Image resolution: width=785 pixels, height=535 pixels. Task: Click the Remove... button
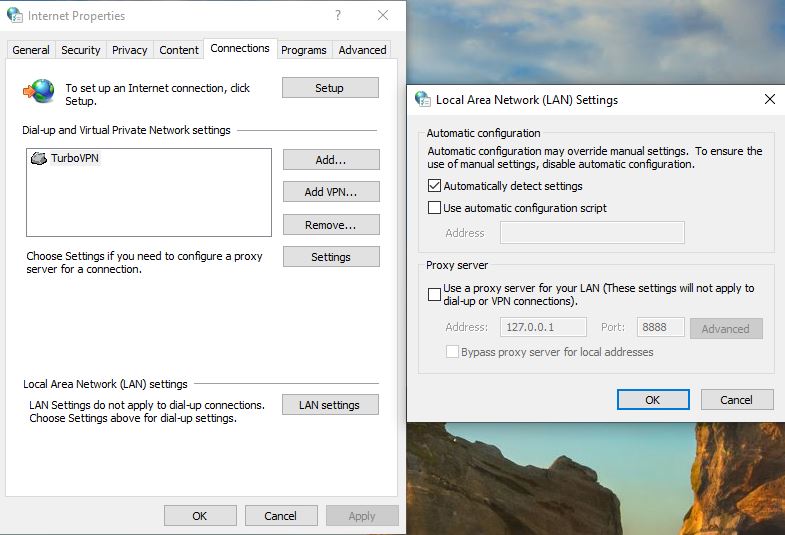[x=331, y=225]
